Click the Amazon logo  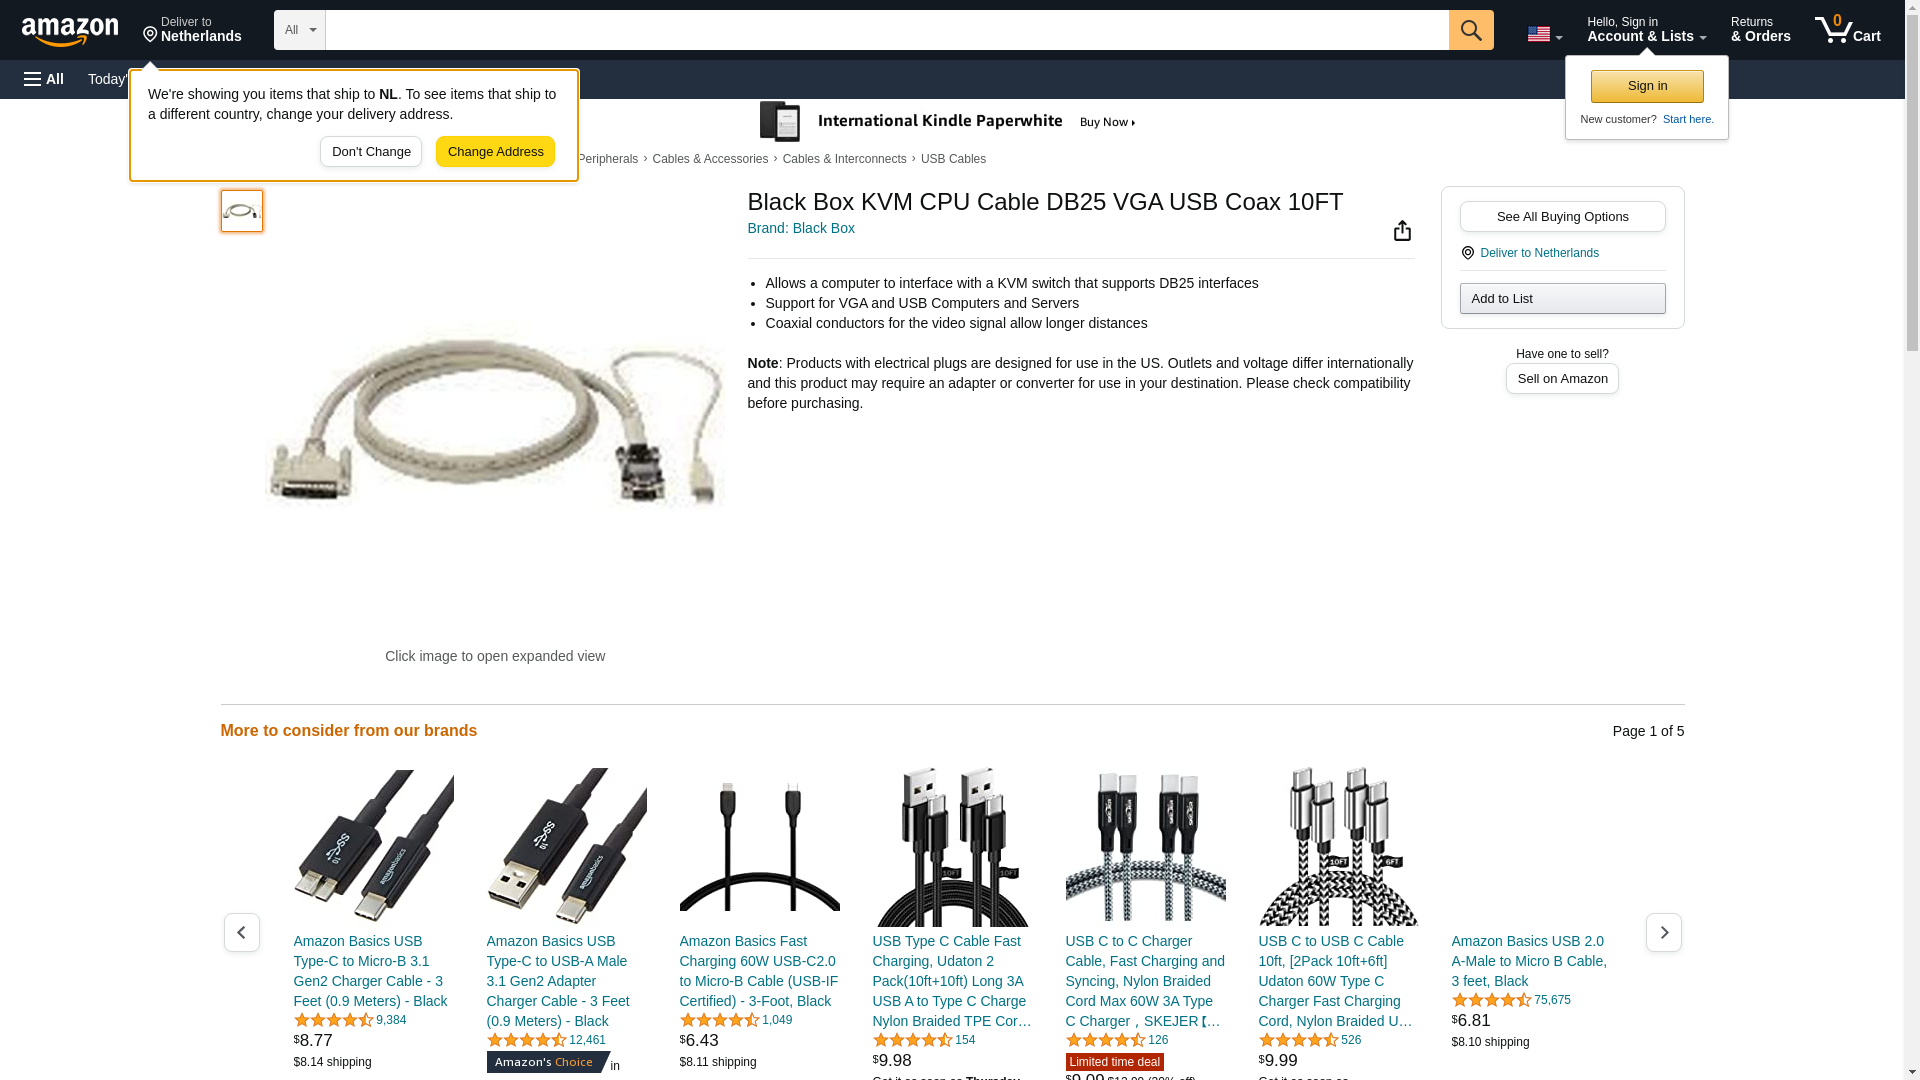(x=70, y=31)
